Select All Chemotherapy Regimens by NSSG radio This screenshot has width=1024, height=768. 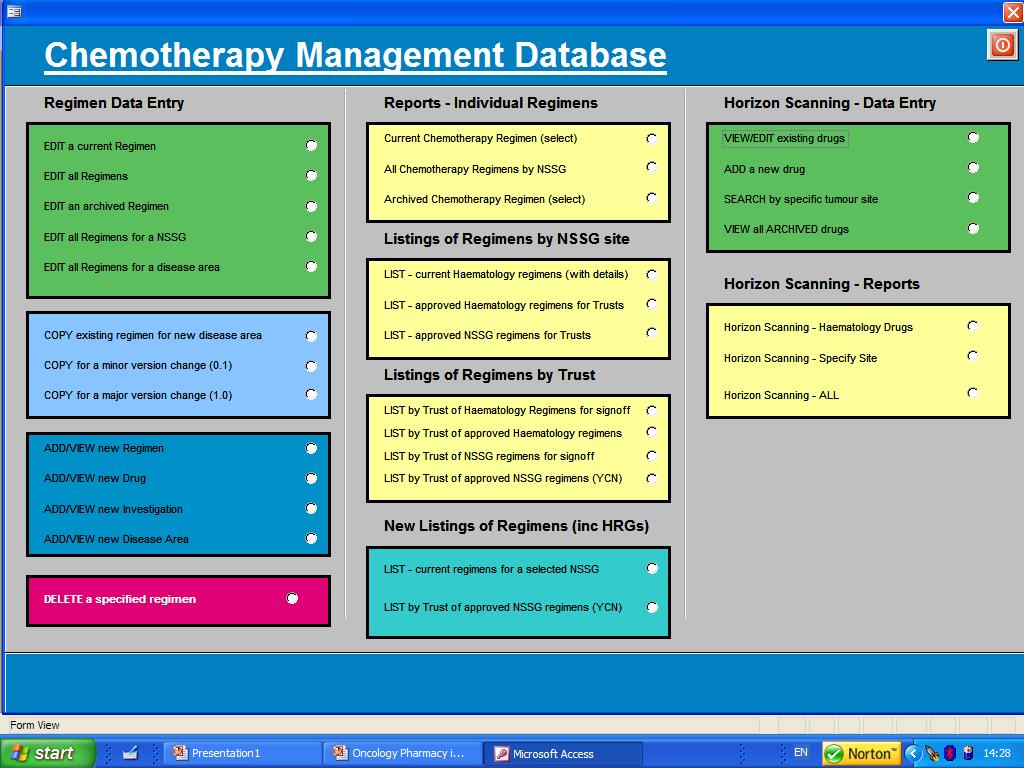pos(652,167)
